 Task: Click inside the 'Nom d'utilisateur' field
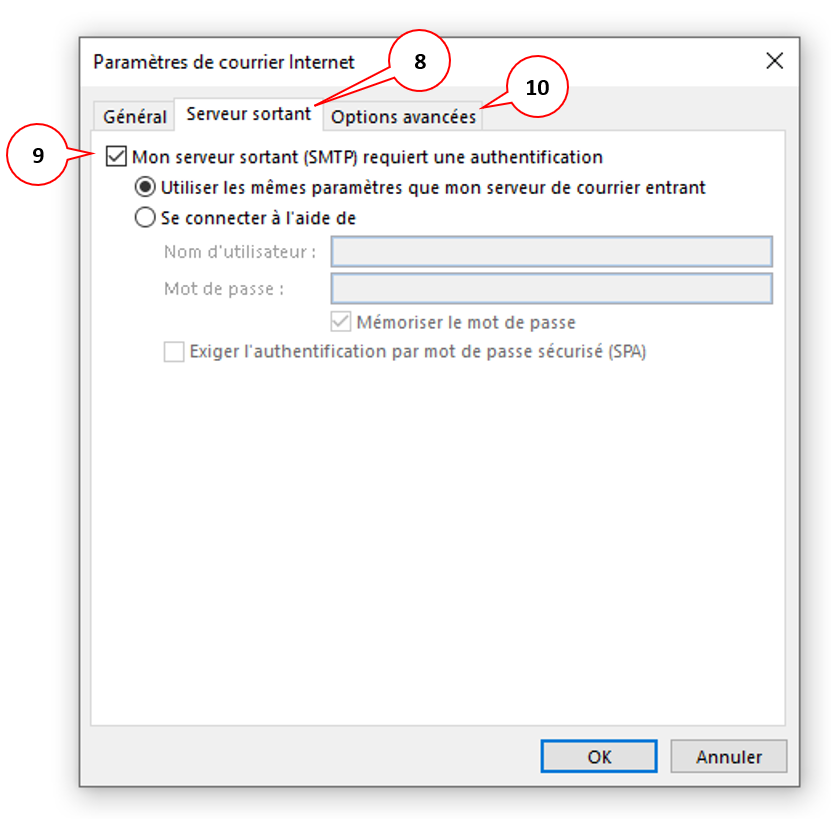(x=550, y=252)
